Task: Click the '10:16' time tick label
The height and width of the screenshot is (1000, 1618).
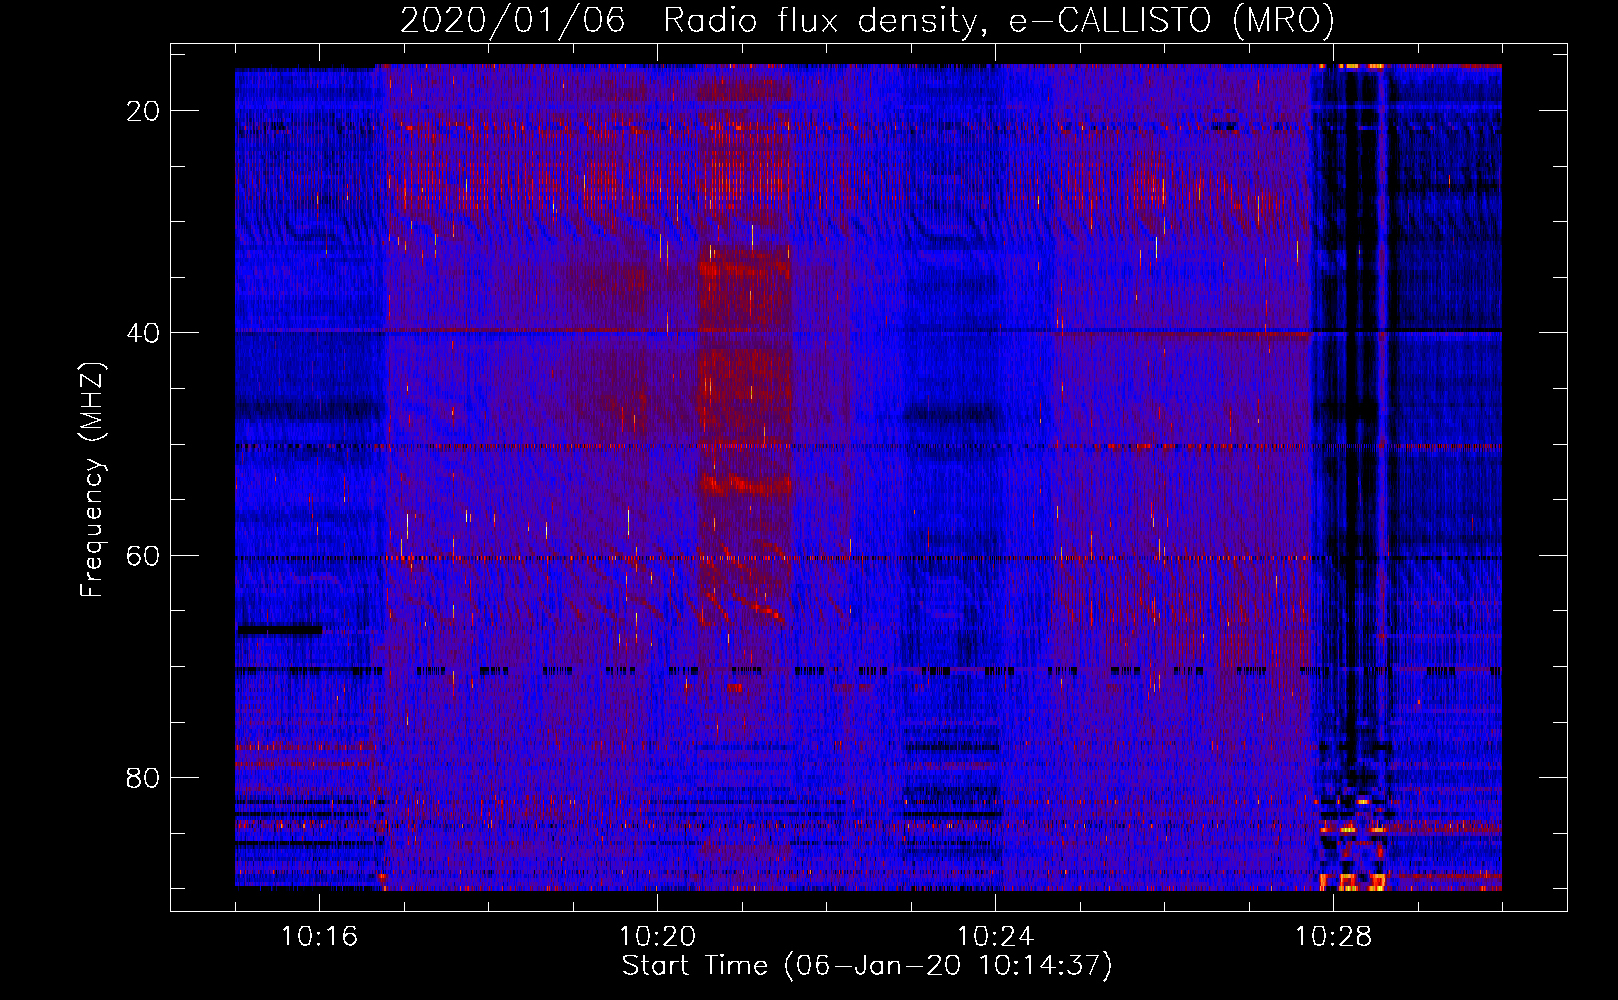Action: click(319, 937)
